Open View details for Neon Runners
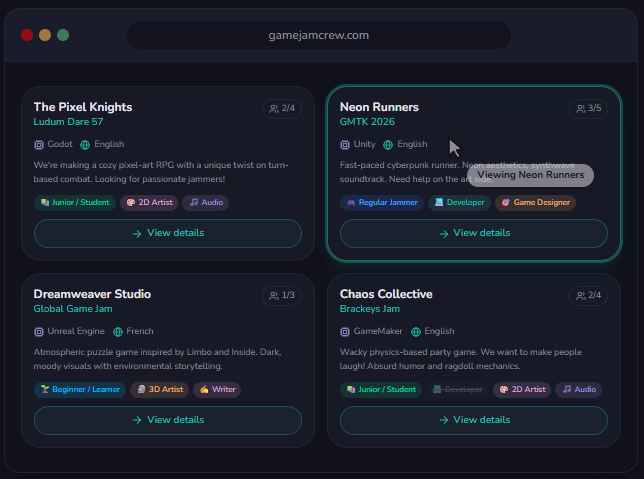644x479 pixels. coord(473,233)
